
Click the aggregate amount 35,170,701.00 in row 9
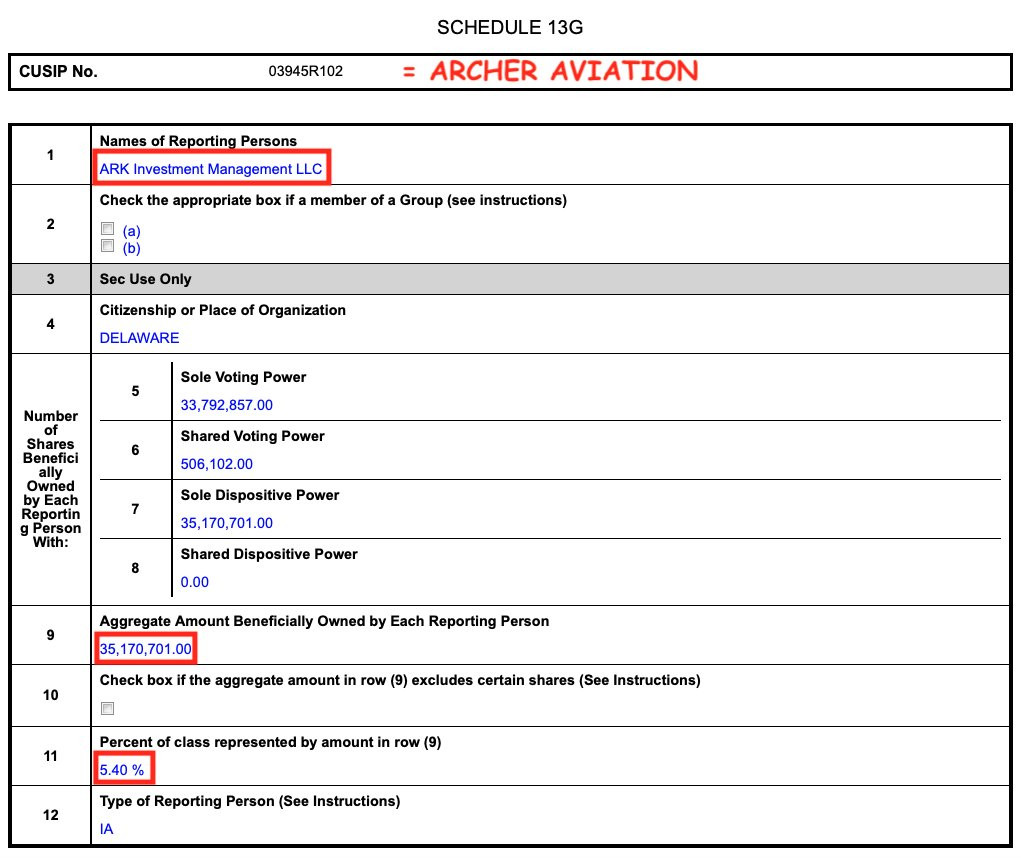point(145,649)
